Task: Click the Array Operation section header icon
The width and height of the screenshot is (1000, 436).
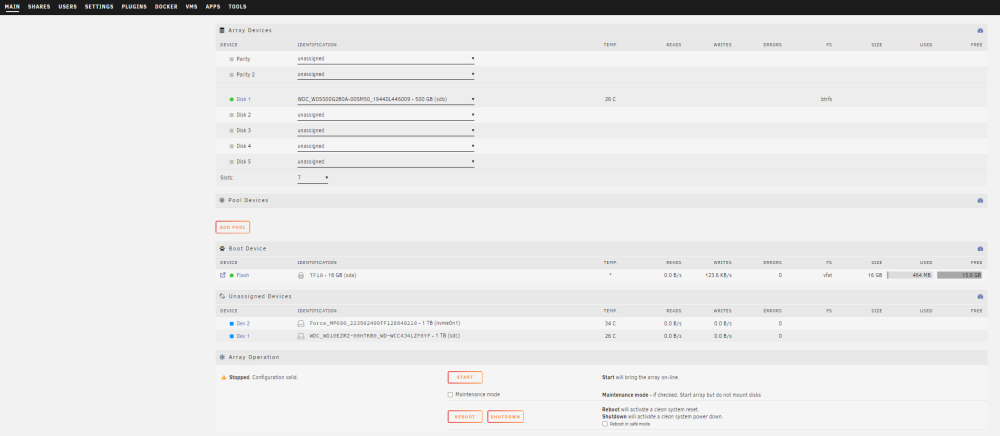Action: click(x=222, y=358)
